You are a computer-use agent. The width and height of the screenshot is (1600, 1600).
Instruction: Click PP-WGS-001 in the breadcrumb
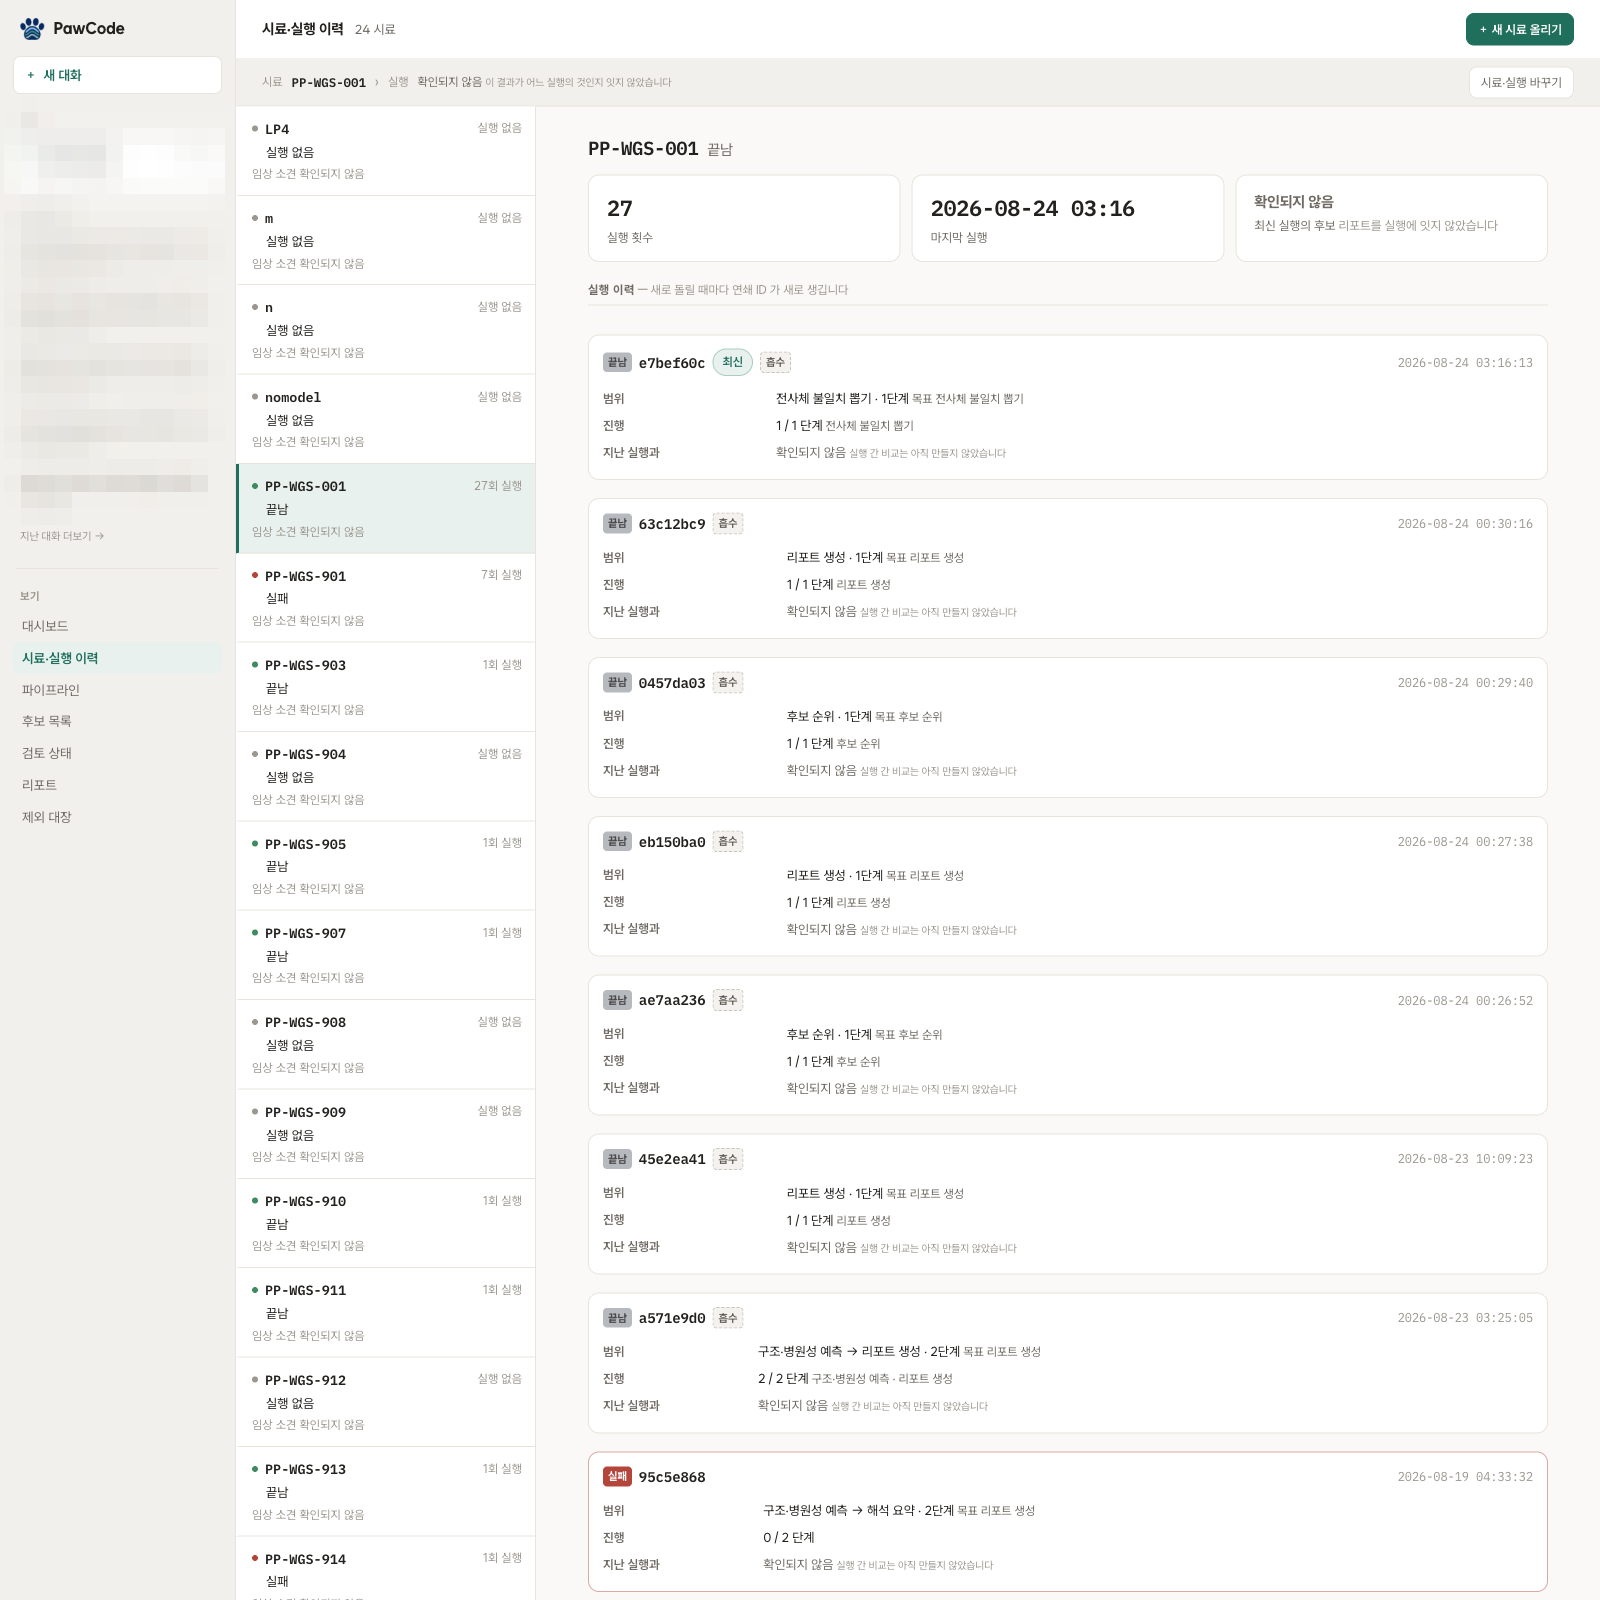(x=328, y=83)
